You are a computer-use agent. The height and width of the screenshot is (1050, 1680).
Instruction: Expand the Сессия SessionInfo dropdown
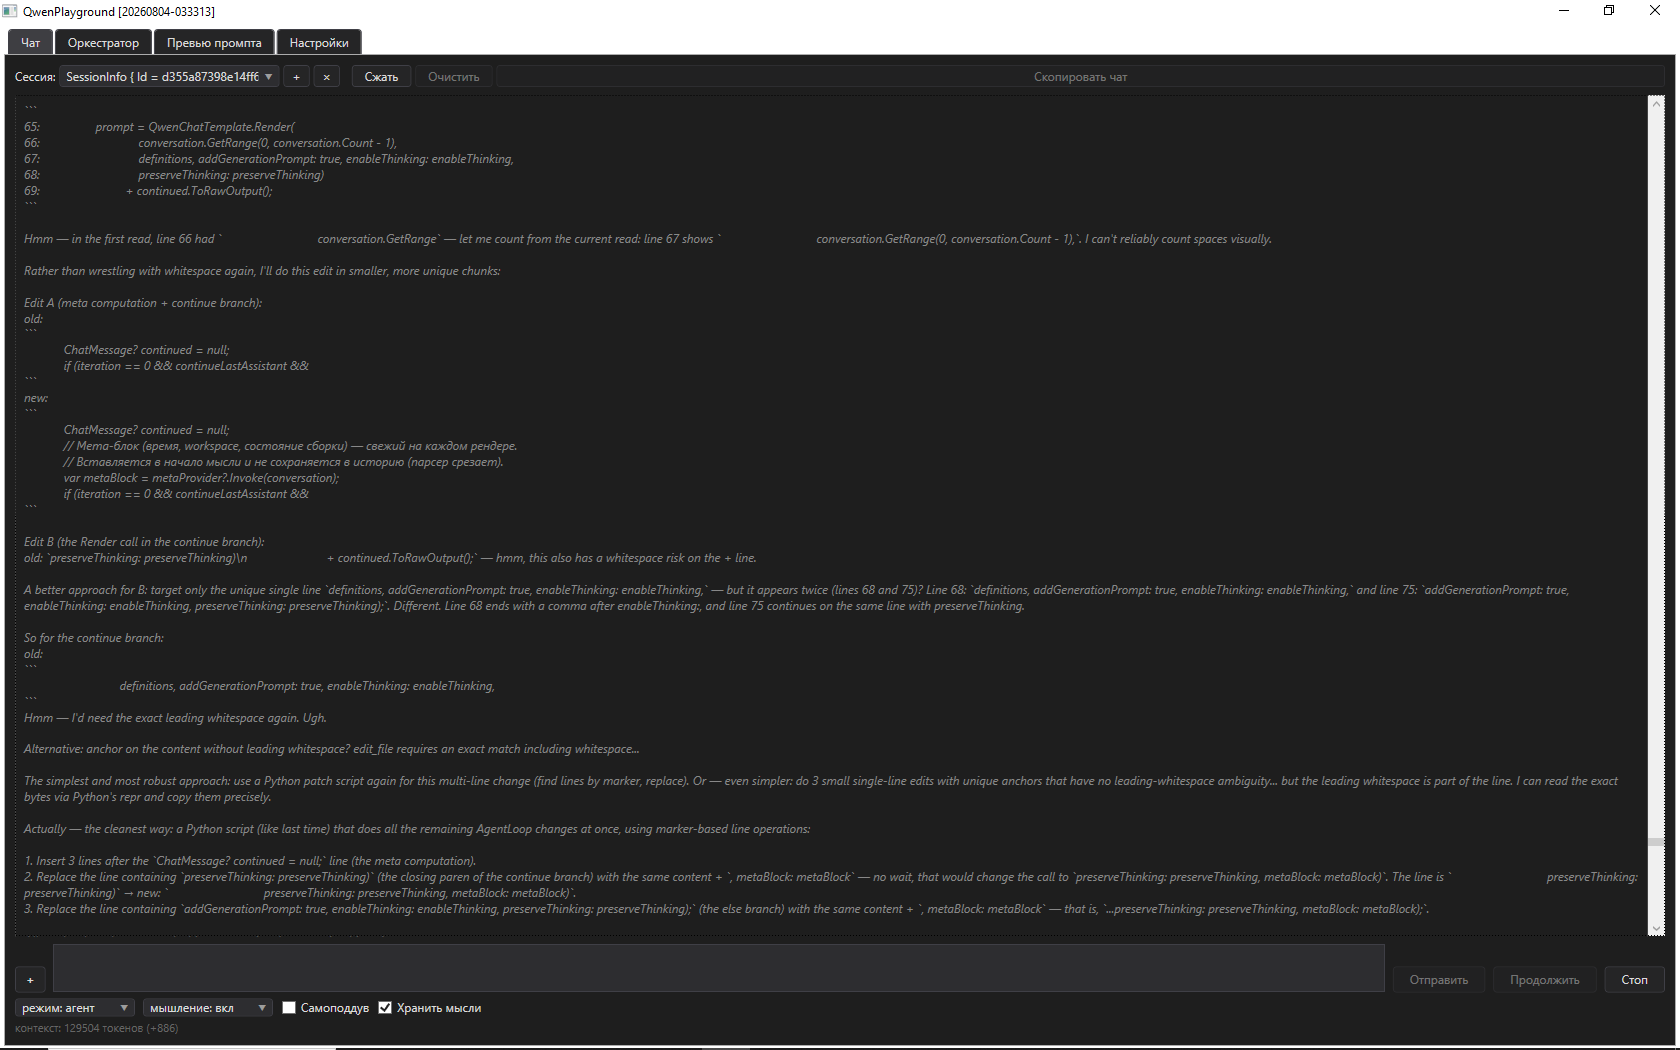tap(169, 77)
